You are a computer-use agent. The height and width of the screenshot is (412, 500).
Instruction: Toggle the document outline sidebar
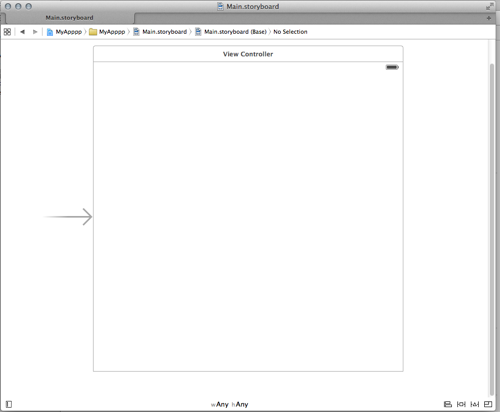pos(9,404)
